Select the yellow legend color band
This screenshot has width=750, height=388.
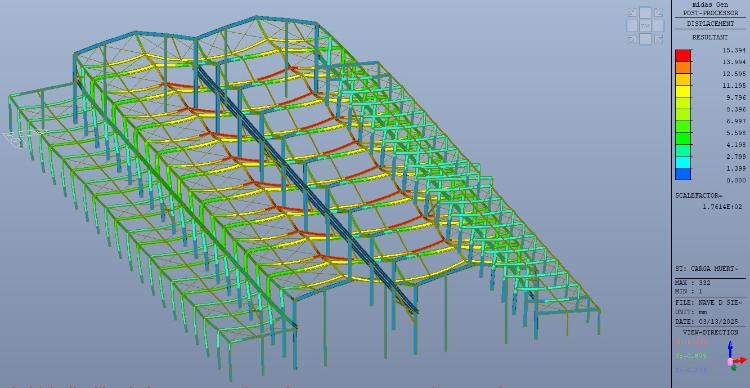click(683, 91)
